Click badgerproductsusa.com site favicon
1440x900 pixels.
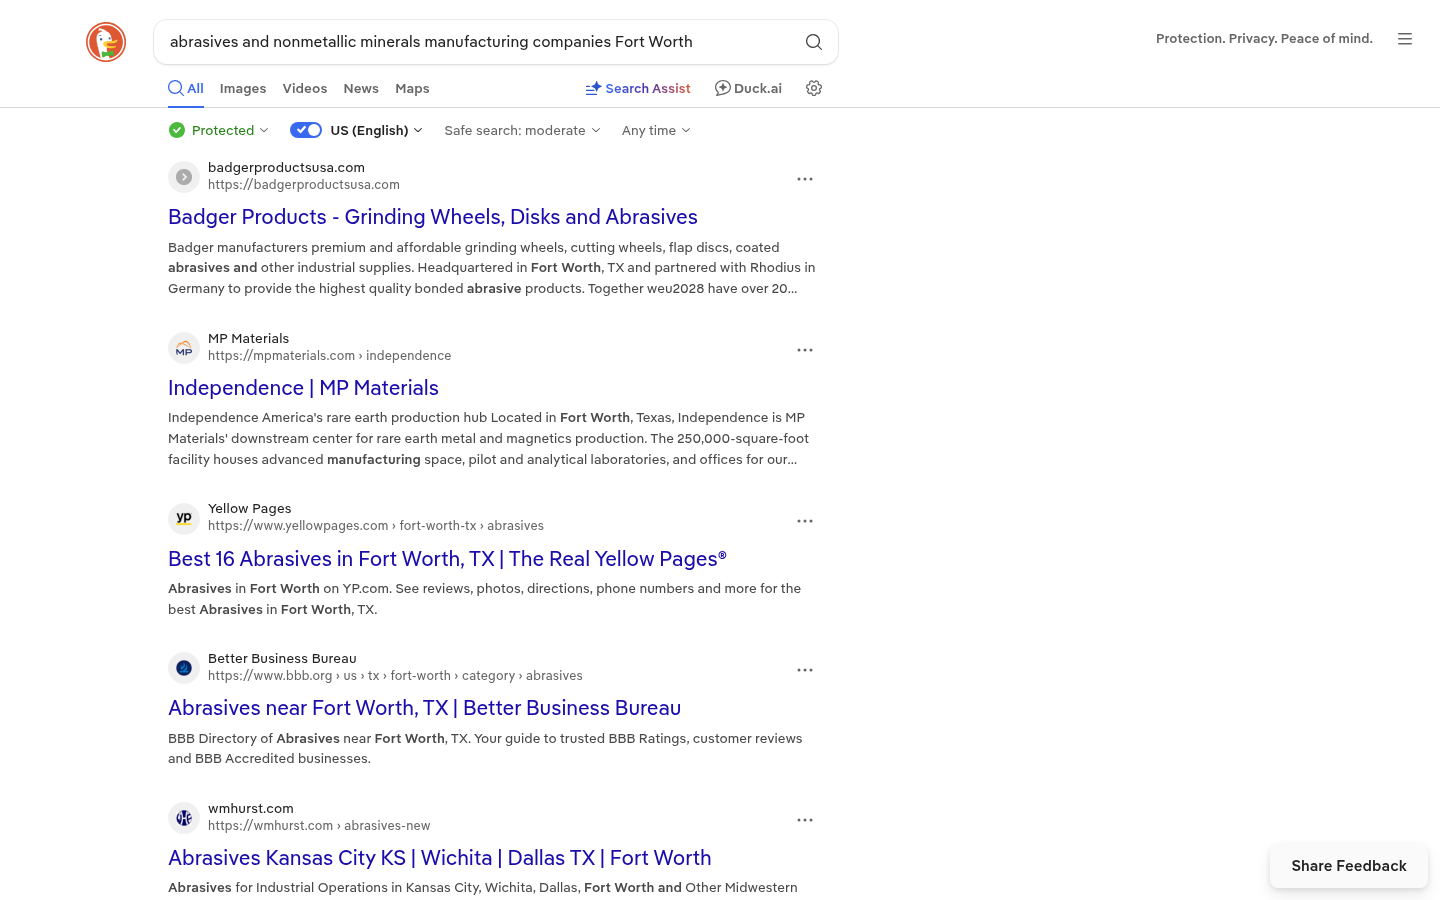coord(184,177)
